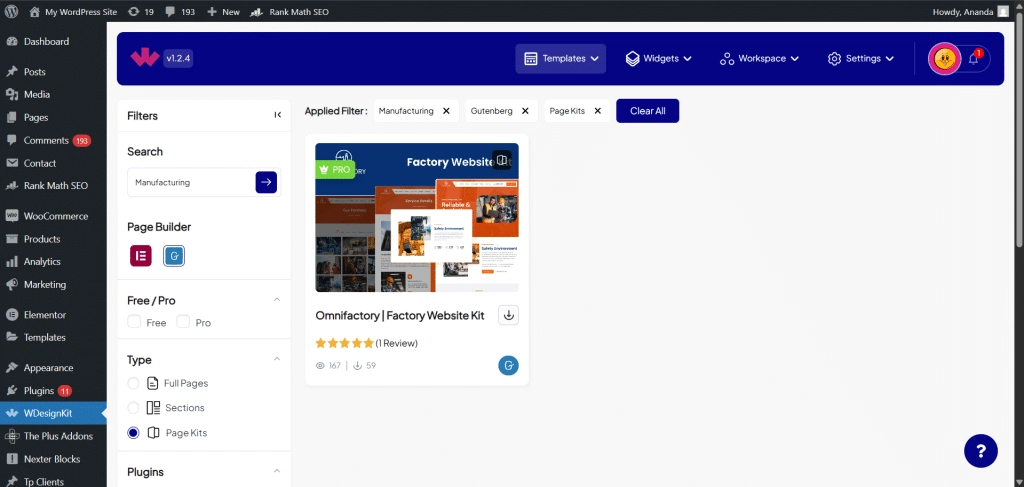Remove the Gutenberg applied filter
This screenshot has height=487, width=1024.
coord(524,111)
